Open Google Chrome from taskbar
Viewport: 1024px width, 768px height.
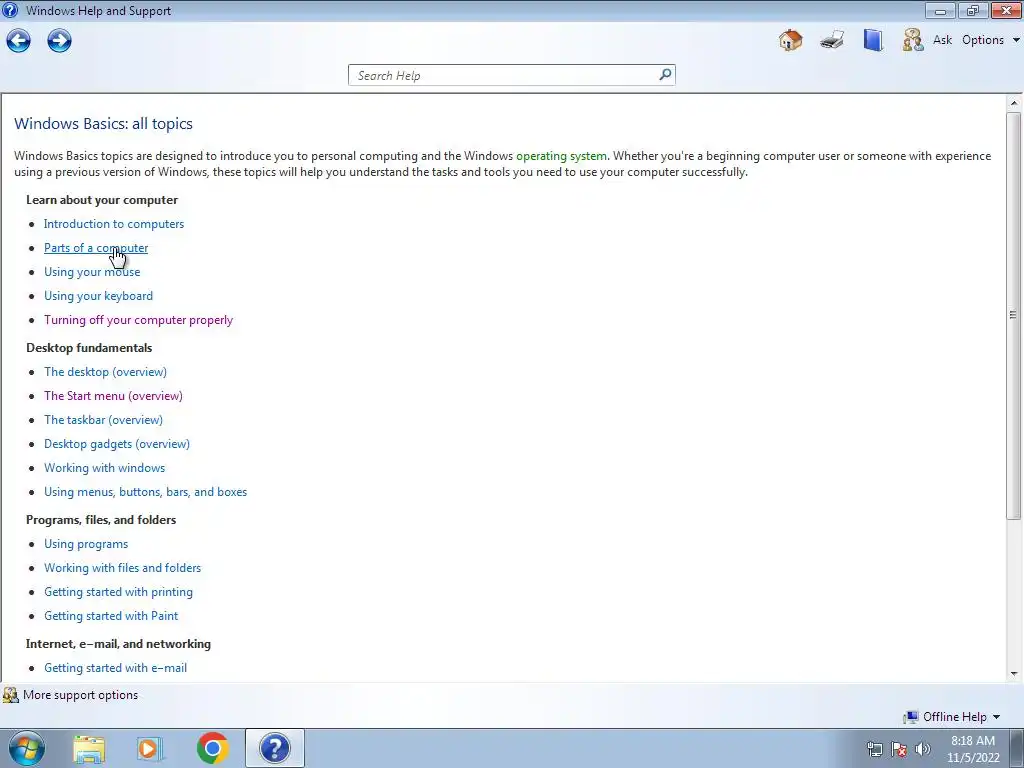coord(212,748)
